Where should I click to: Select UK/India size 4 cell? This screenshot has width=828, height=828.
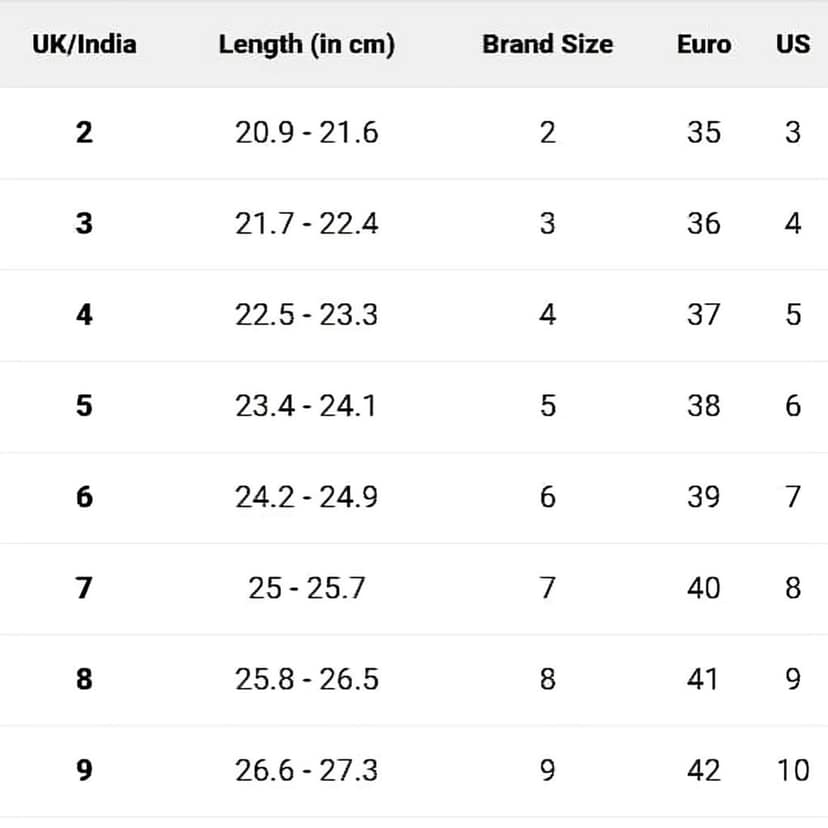pyautogui.click(x=84, y=315)
